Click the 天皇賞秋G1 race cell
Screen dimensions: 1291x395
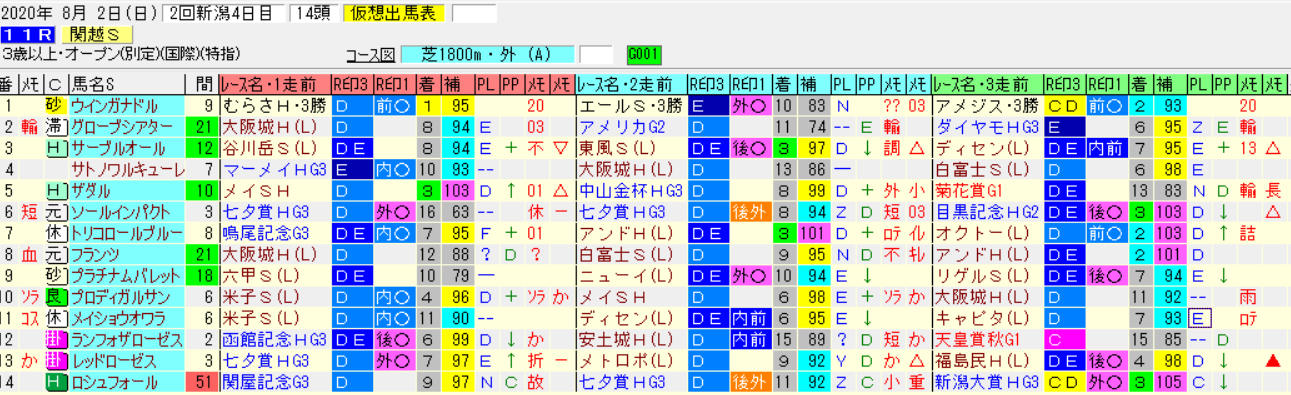click(x=988, y=339)
